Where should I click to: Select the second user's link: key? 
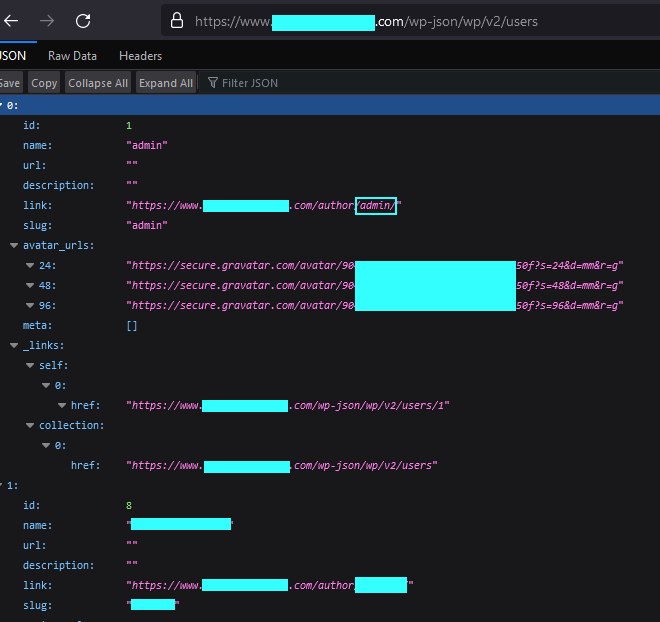37,585
